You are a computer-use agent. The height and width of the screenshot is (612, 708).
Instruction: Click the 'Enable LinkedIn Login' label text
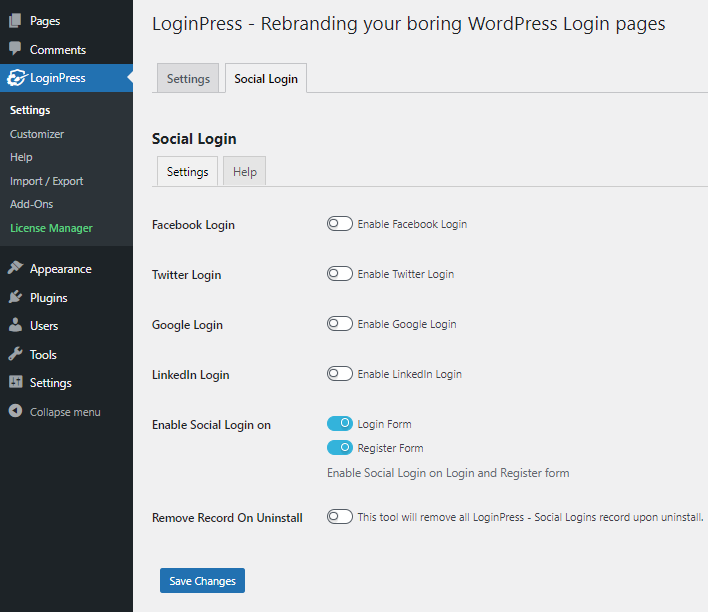coord(410,374)
